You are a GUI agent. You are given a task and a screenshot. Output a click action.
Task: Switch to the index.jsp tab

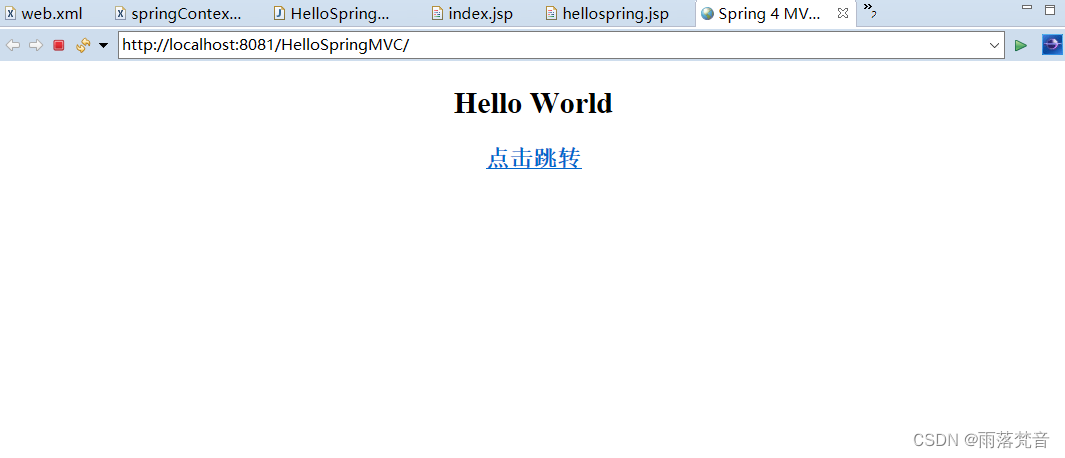point(473,14)
